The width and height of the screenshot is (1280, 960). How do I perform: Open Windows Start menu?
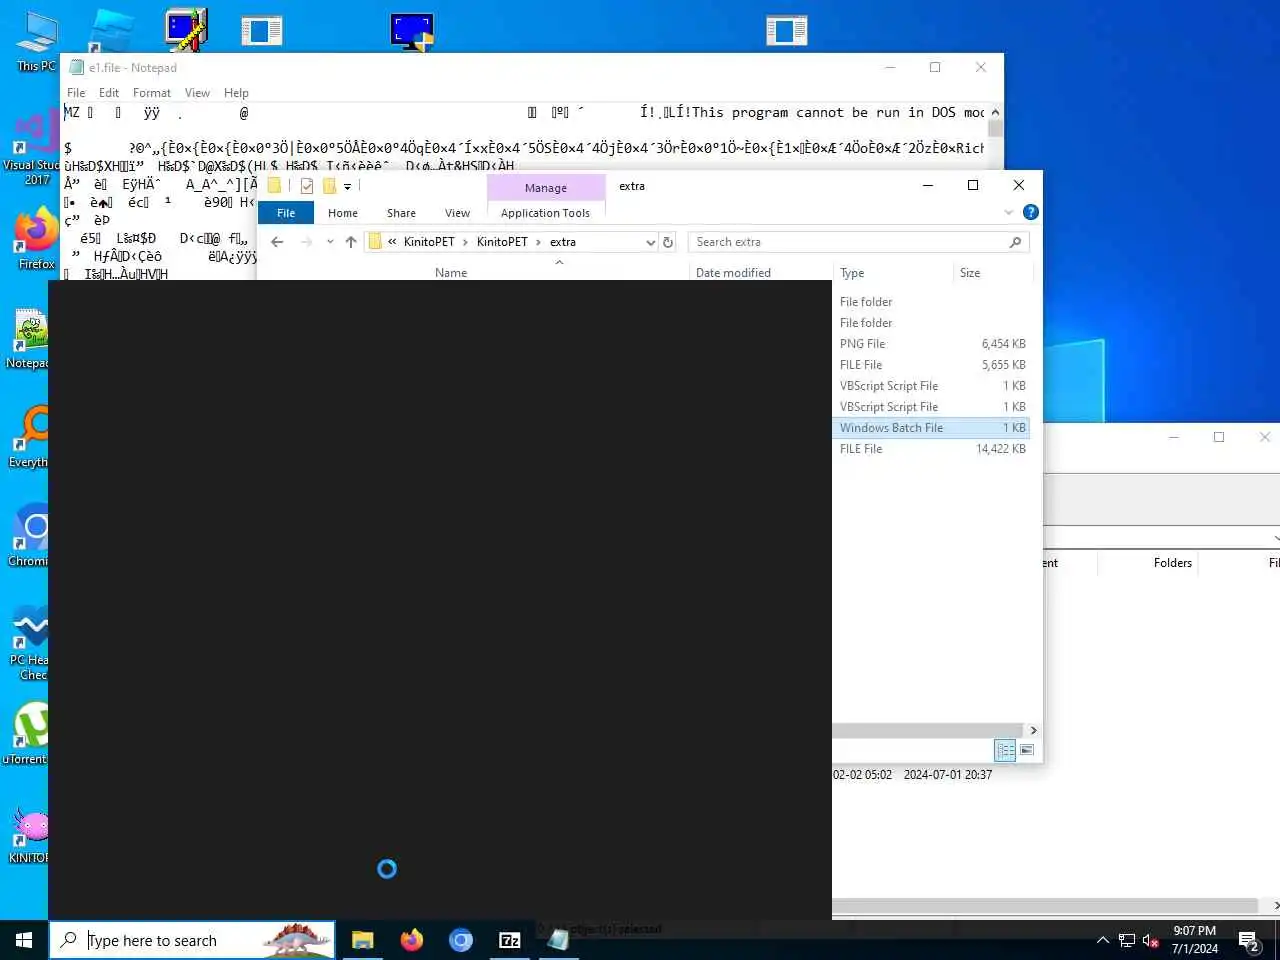24,940
